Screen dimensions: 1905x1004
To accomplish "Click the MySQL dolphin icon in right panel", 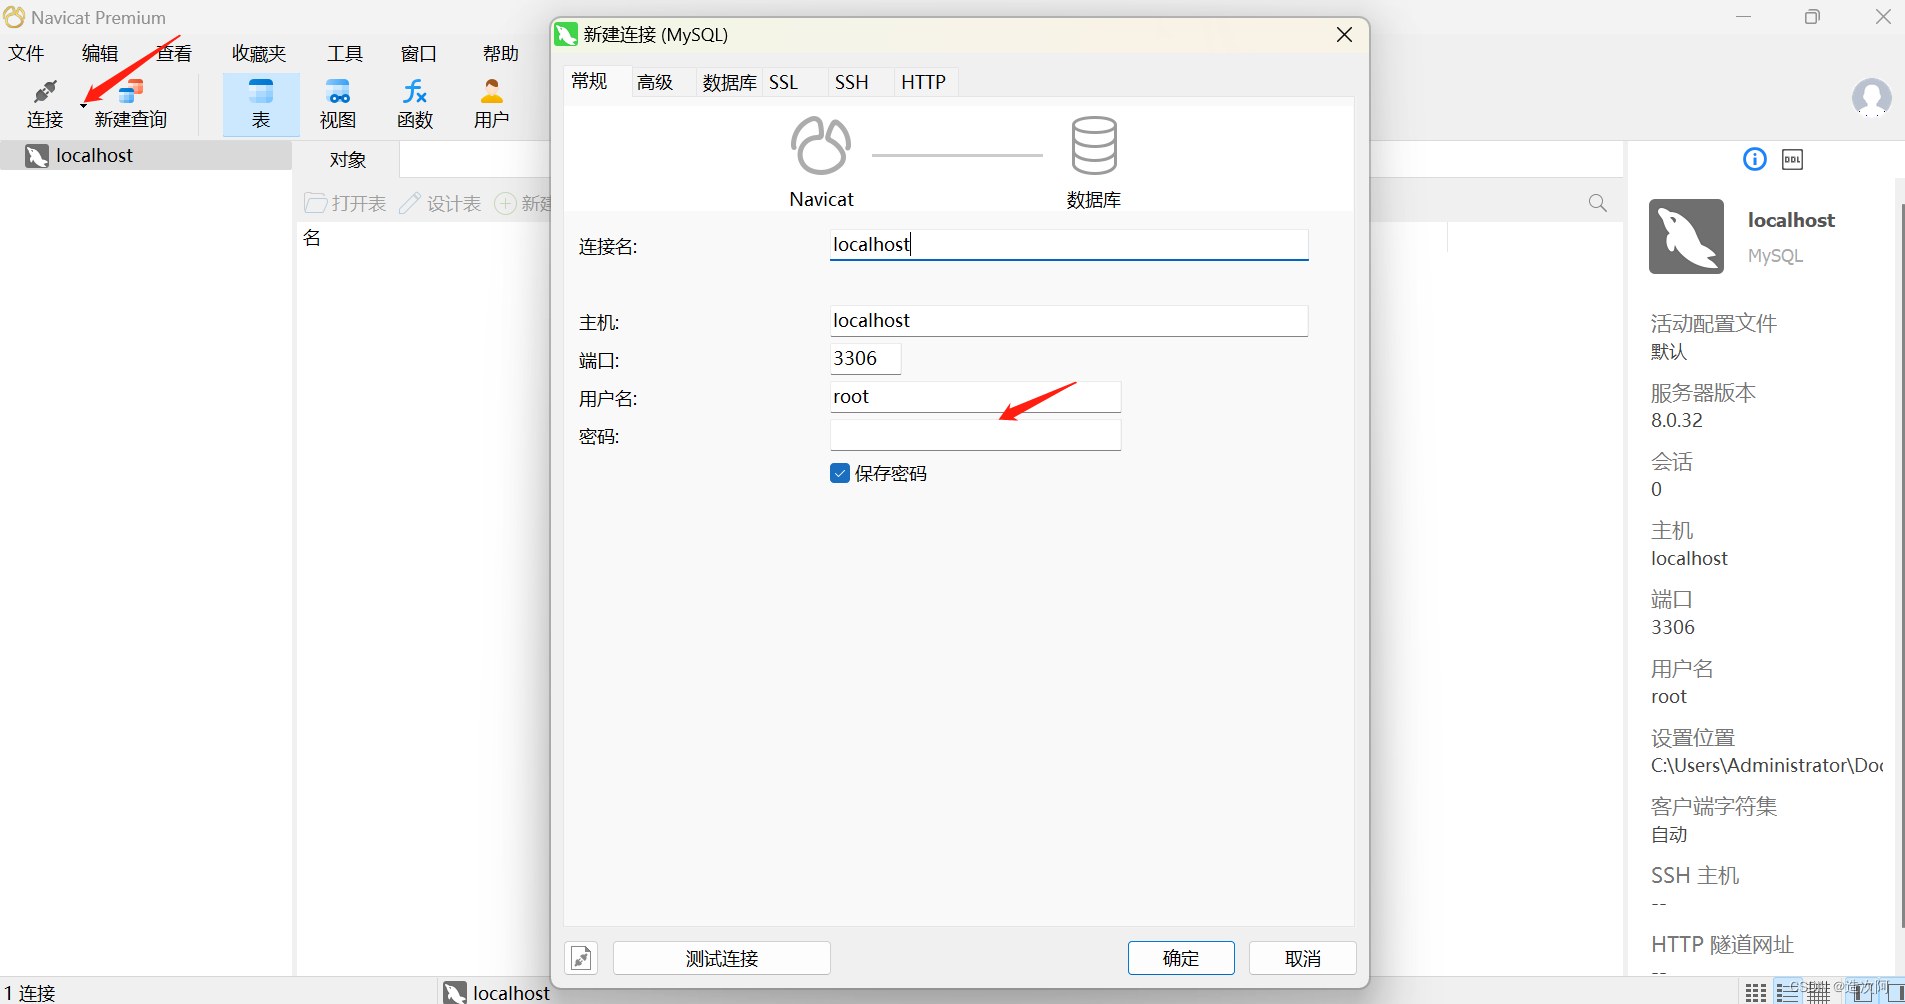I will point(1686,236).
